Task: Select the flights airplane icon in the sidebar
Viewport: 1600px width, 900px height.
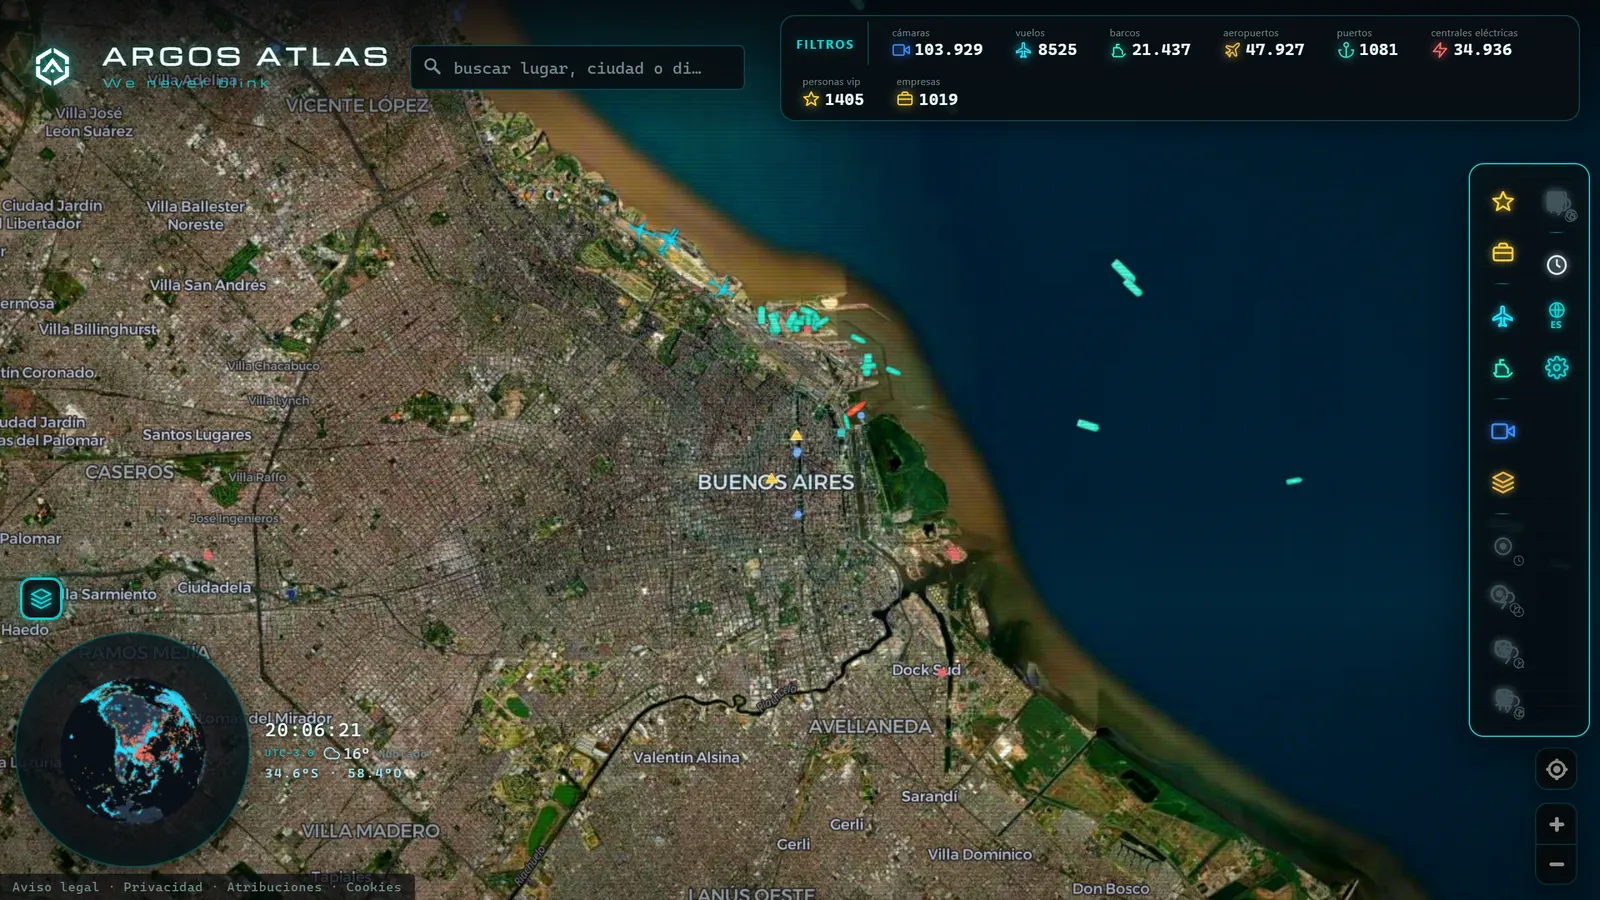Action: pos(1503,317)
